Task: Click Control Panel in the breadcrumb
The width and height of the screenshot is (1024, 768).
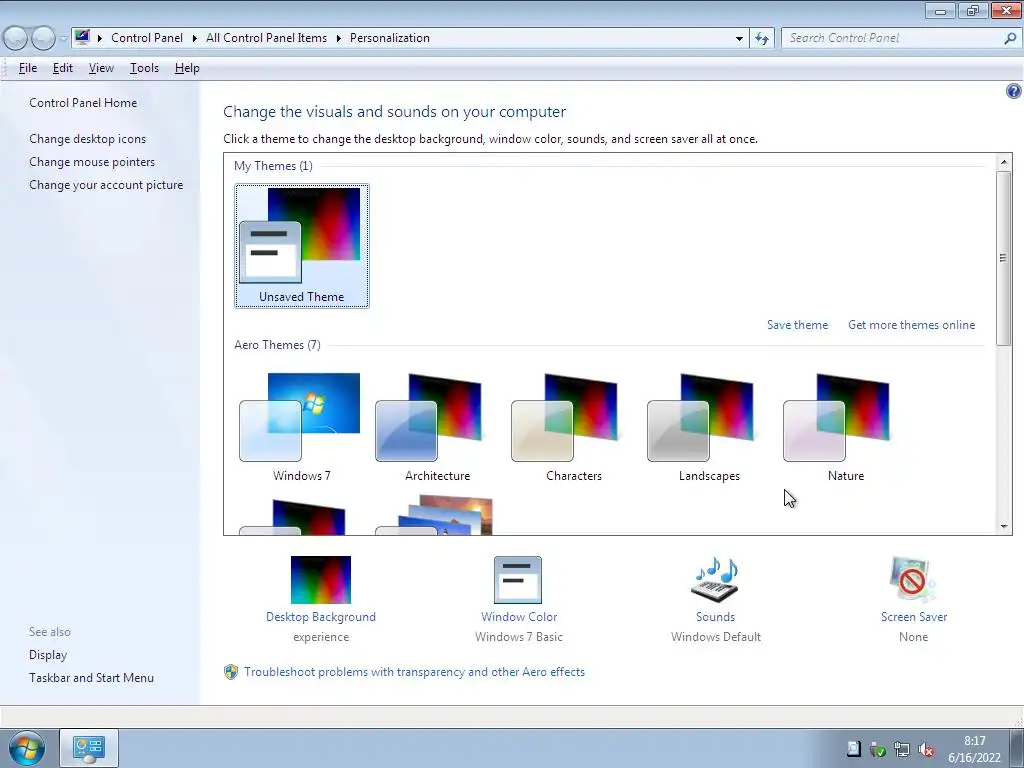Action: click(x=147, y=38)
